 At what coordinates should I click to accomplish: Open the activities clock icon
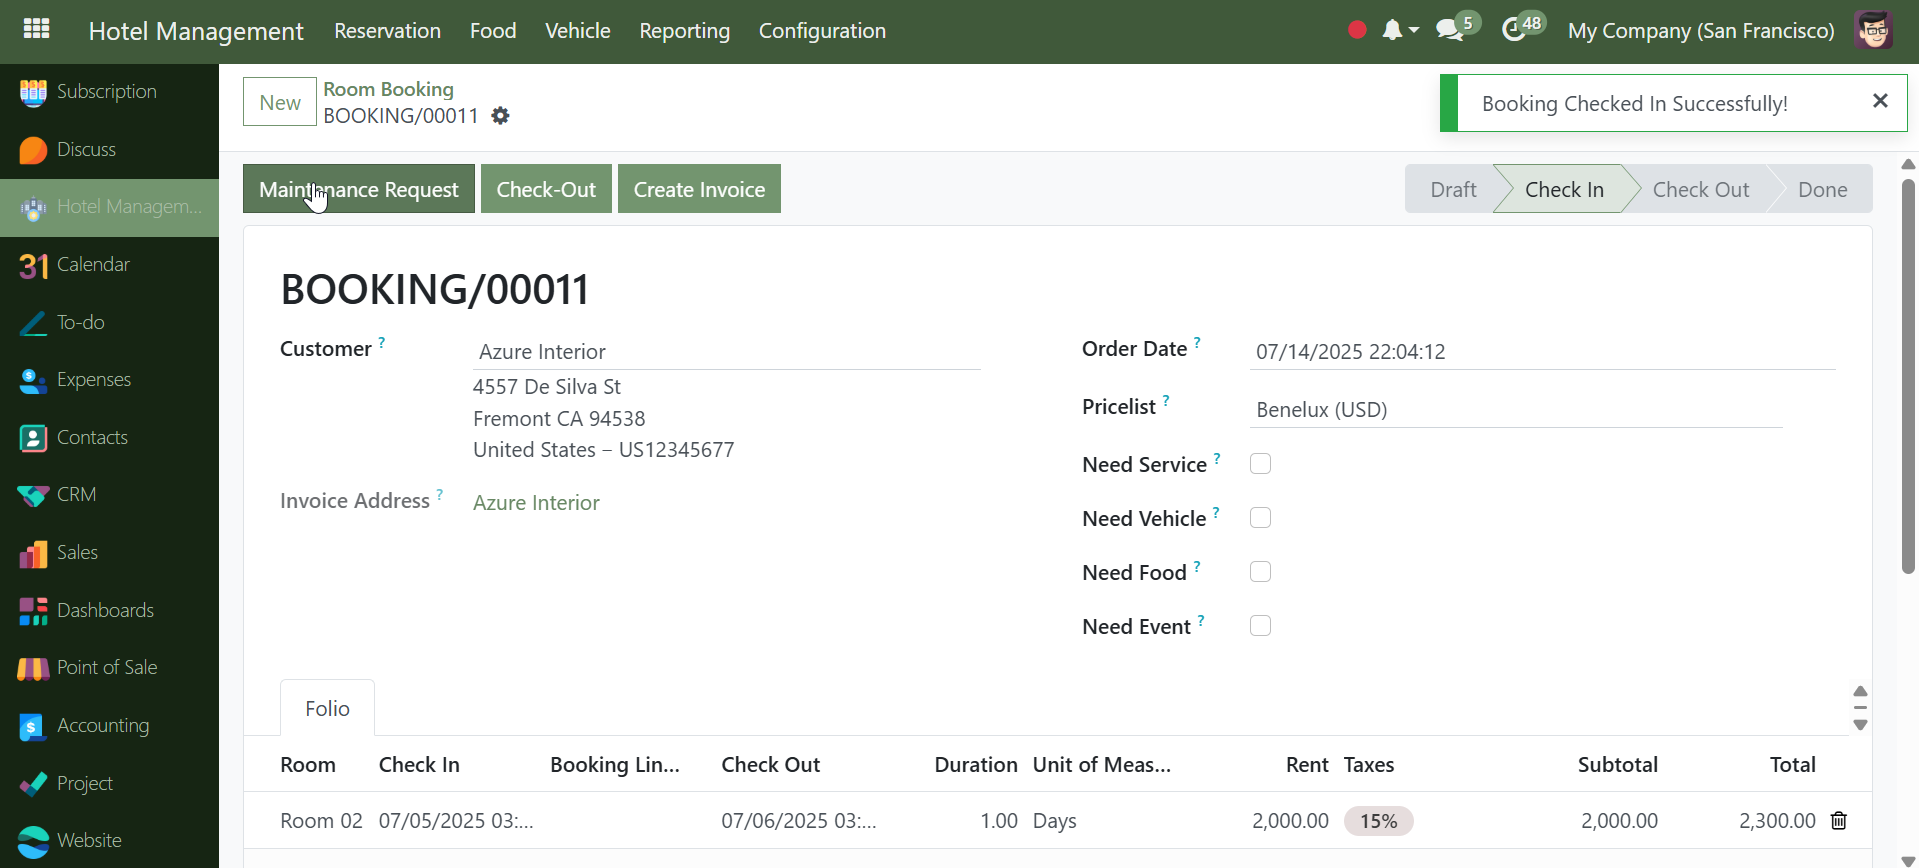pyautogui.click(x=1514, y=30)
